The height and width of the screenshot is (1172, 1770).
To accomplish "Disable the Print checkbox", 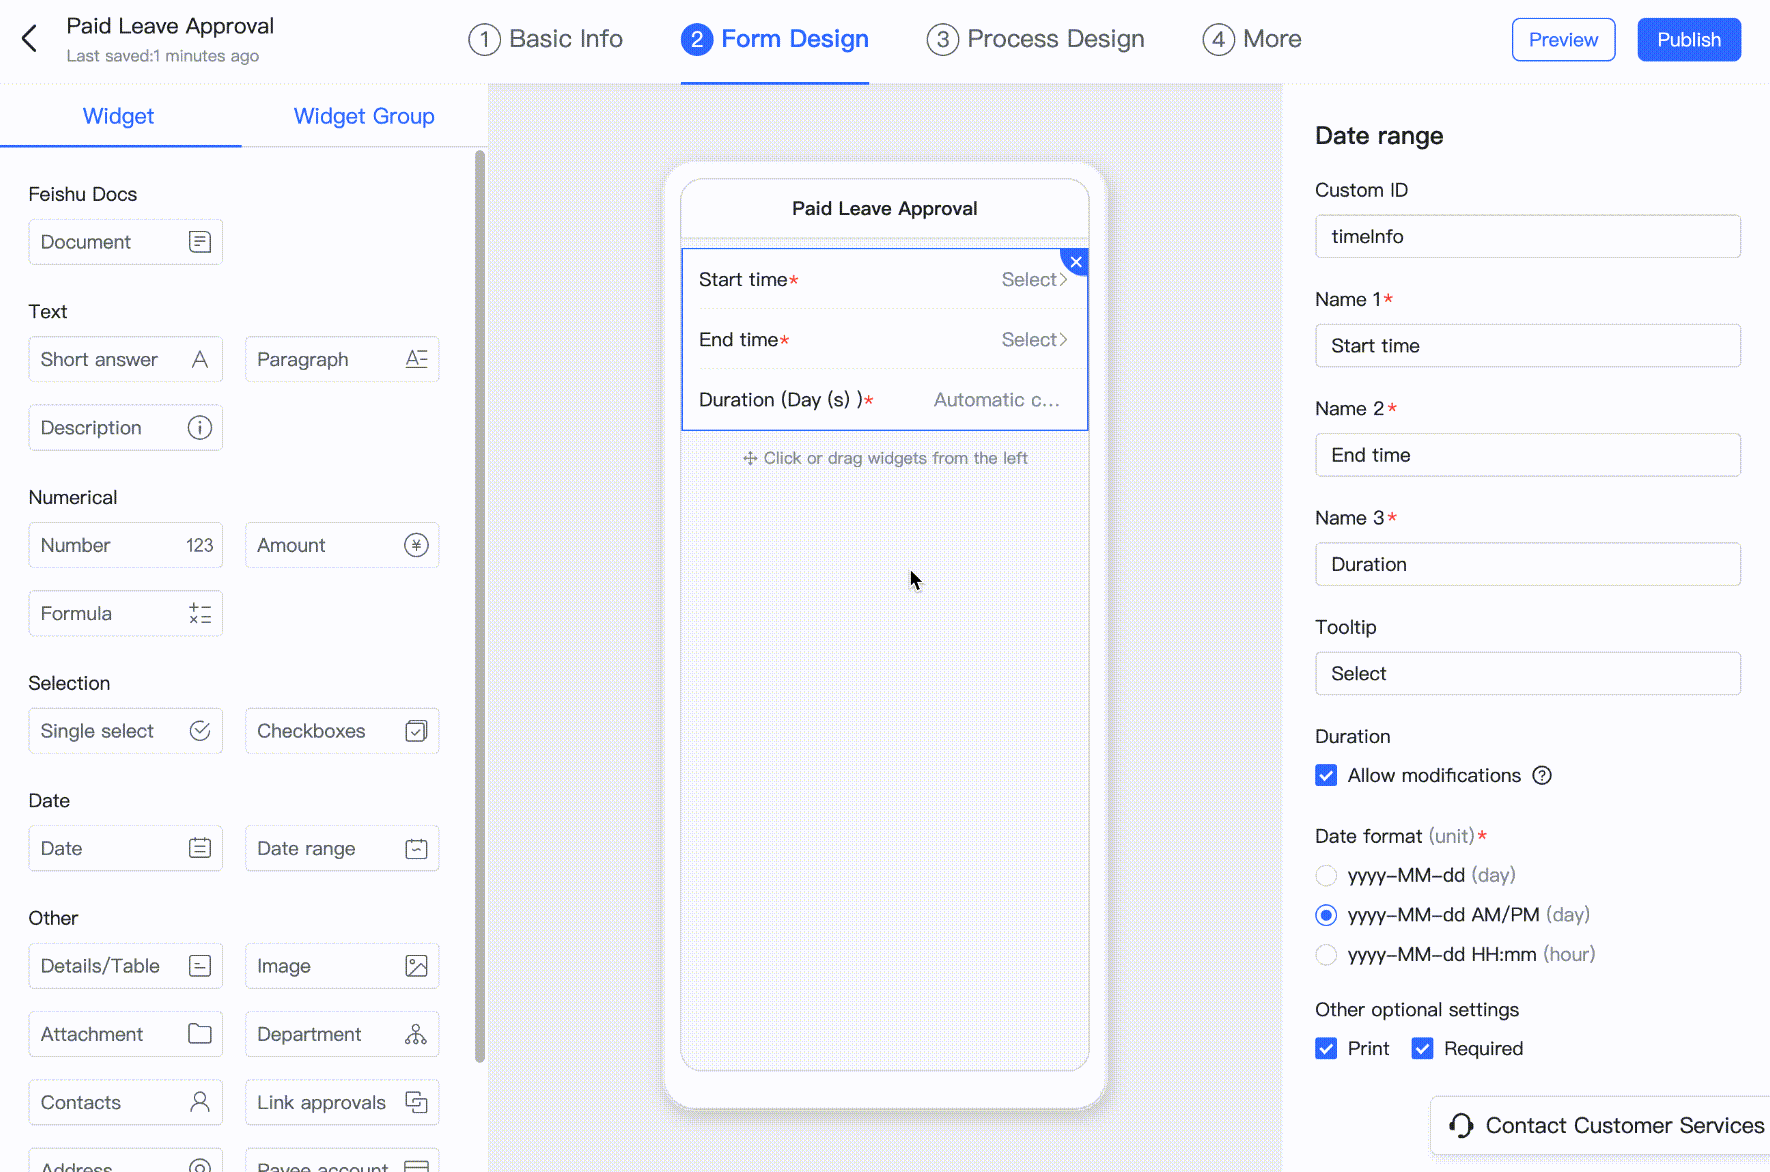I will pyautogui.click(x=1326, y=1049).
